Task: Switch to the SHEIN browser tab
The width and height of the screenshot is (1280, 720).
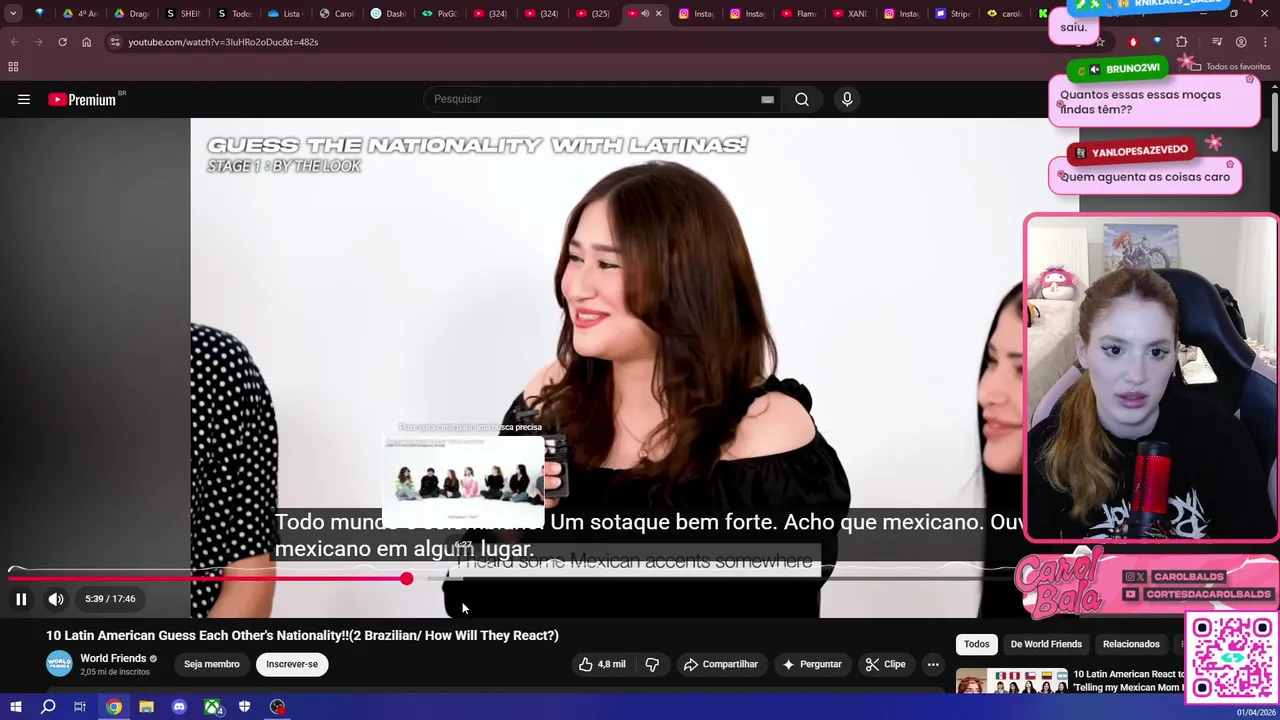Action: point(184,14)
